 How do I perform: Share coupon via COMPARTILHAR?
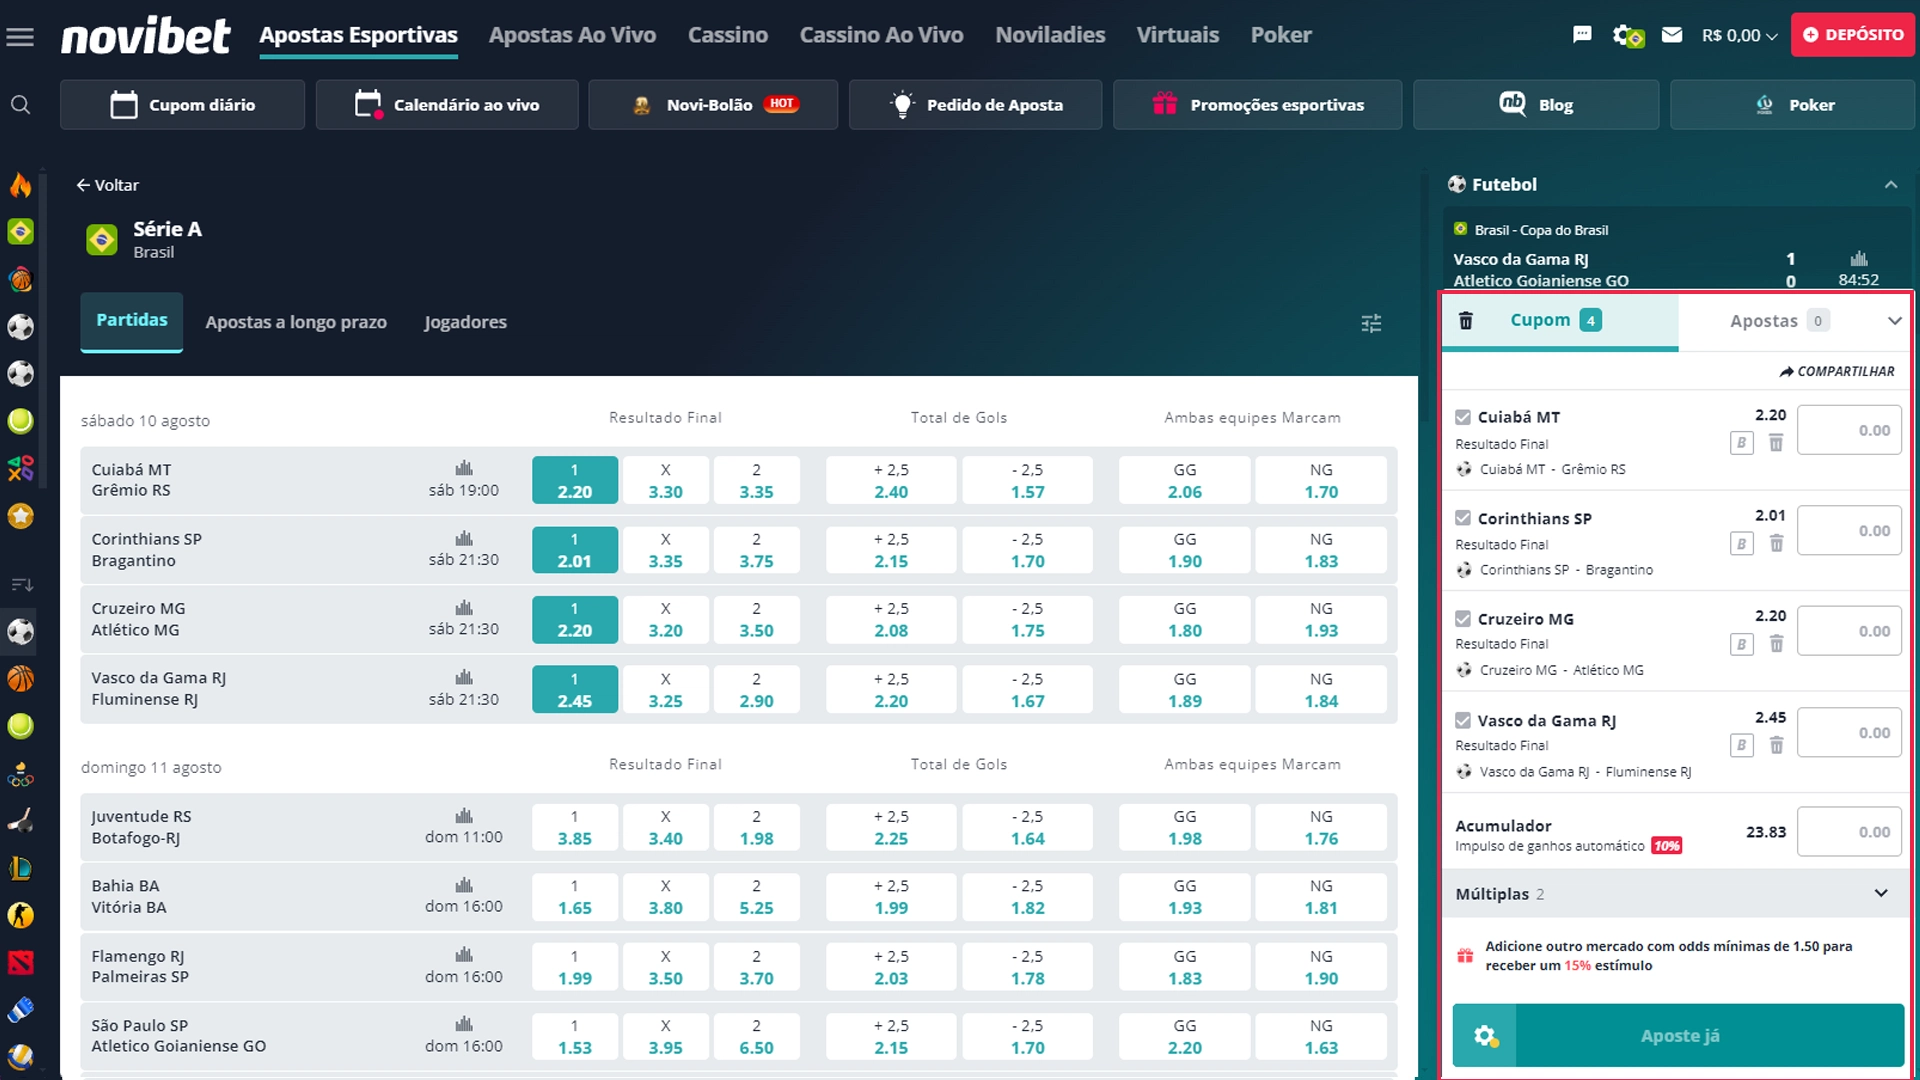[x=1837, y=371]
